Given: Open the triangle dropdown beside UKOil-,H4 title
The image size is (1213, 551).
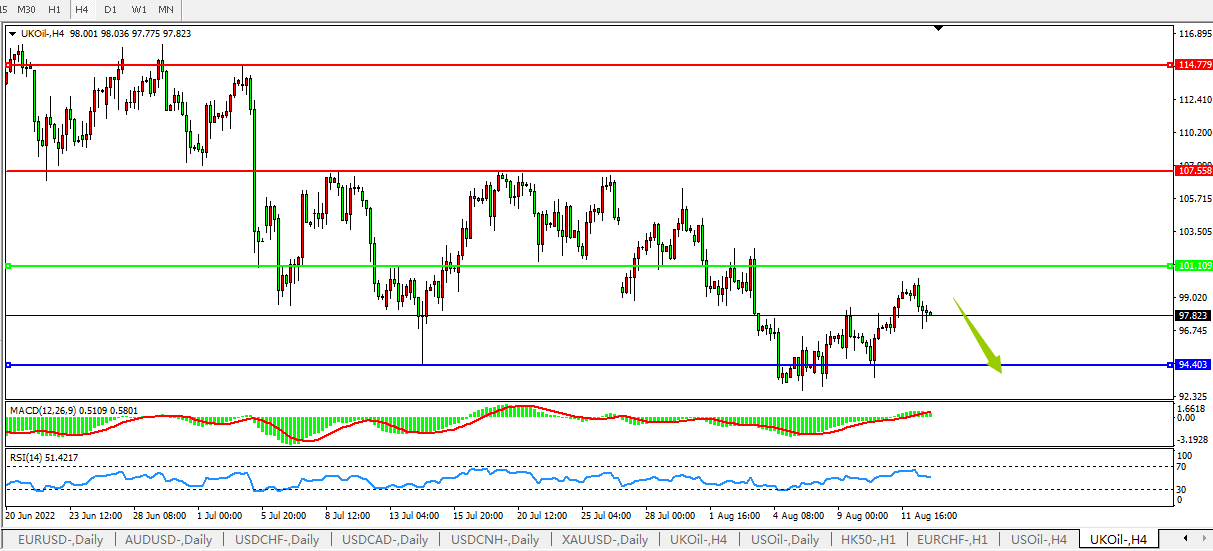Looking at the screenshot, I should 12,33.
